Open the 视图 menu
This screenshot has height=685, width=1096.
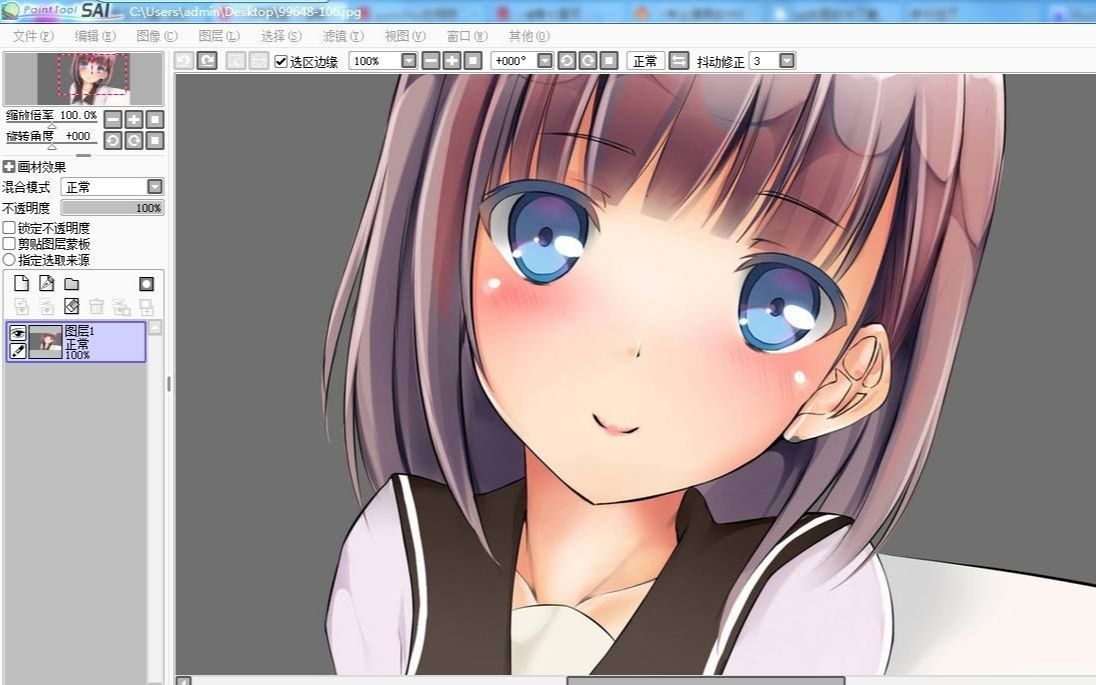pos(405,36)
